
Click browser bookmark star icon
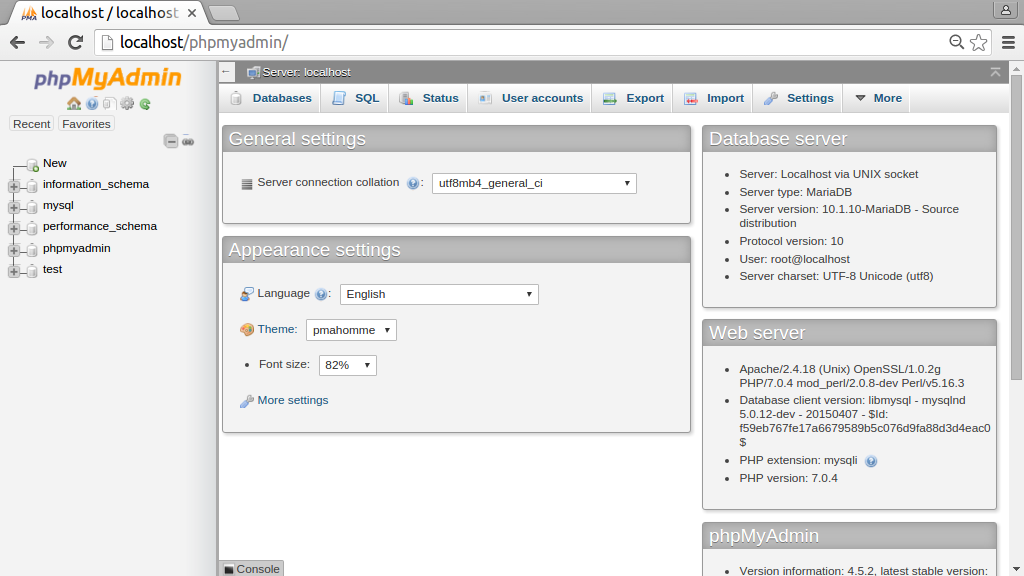point(978,42)
